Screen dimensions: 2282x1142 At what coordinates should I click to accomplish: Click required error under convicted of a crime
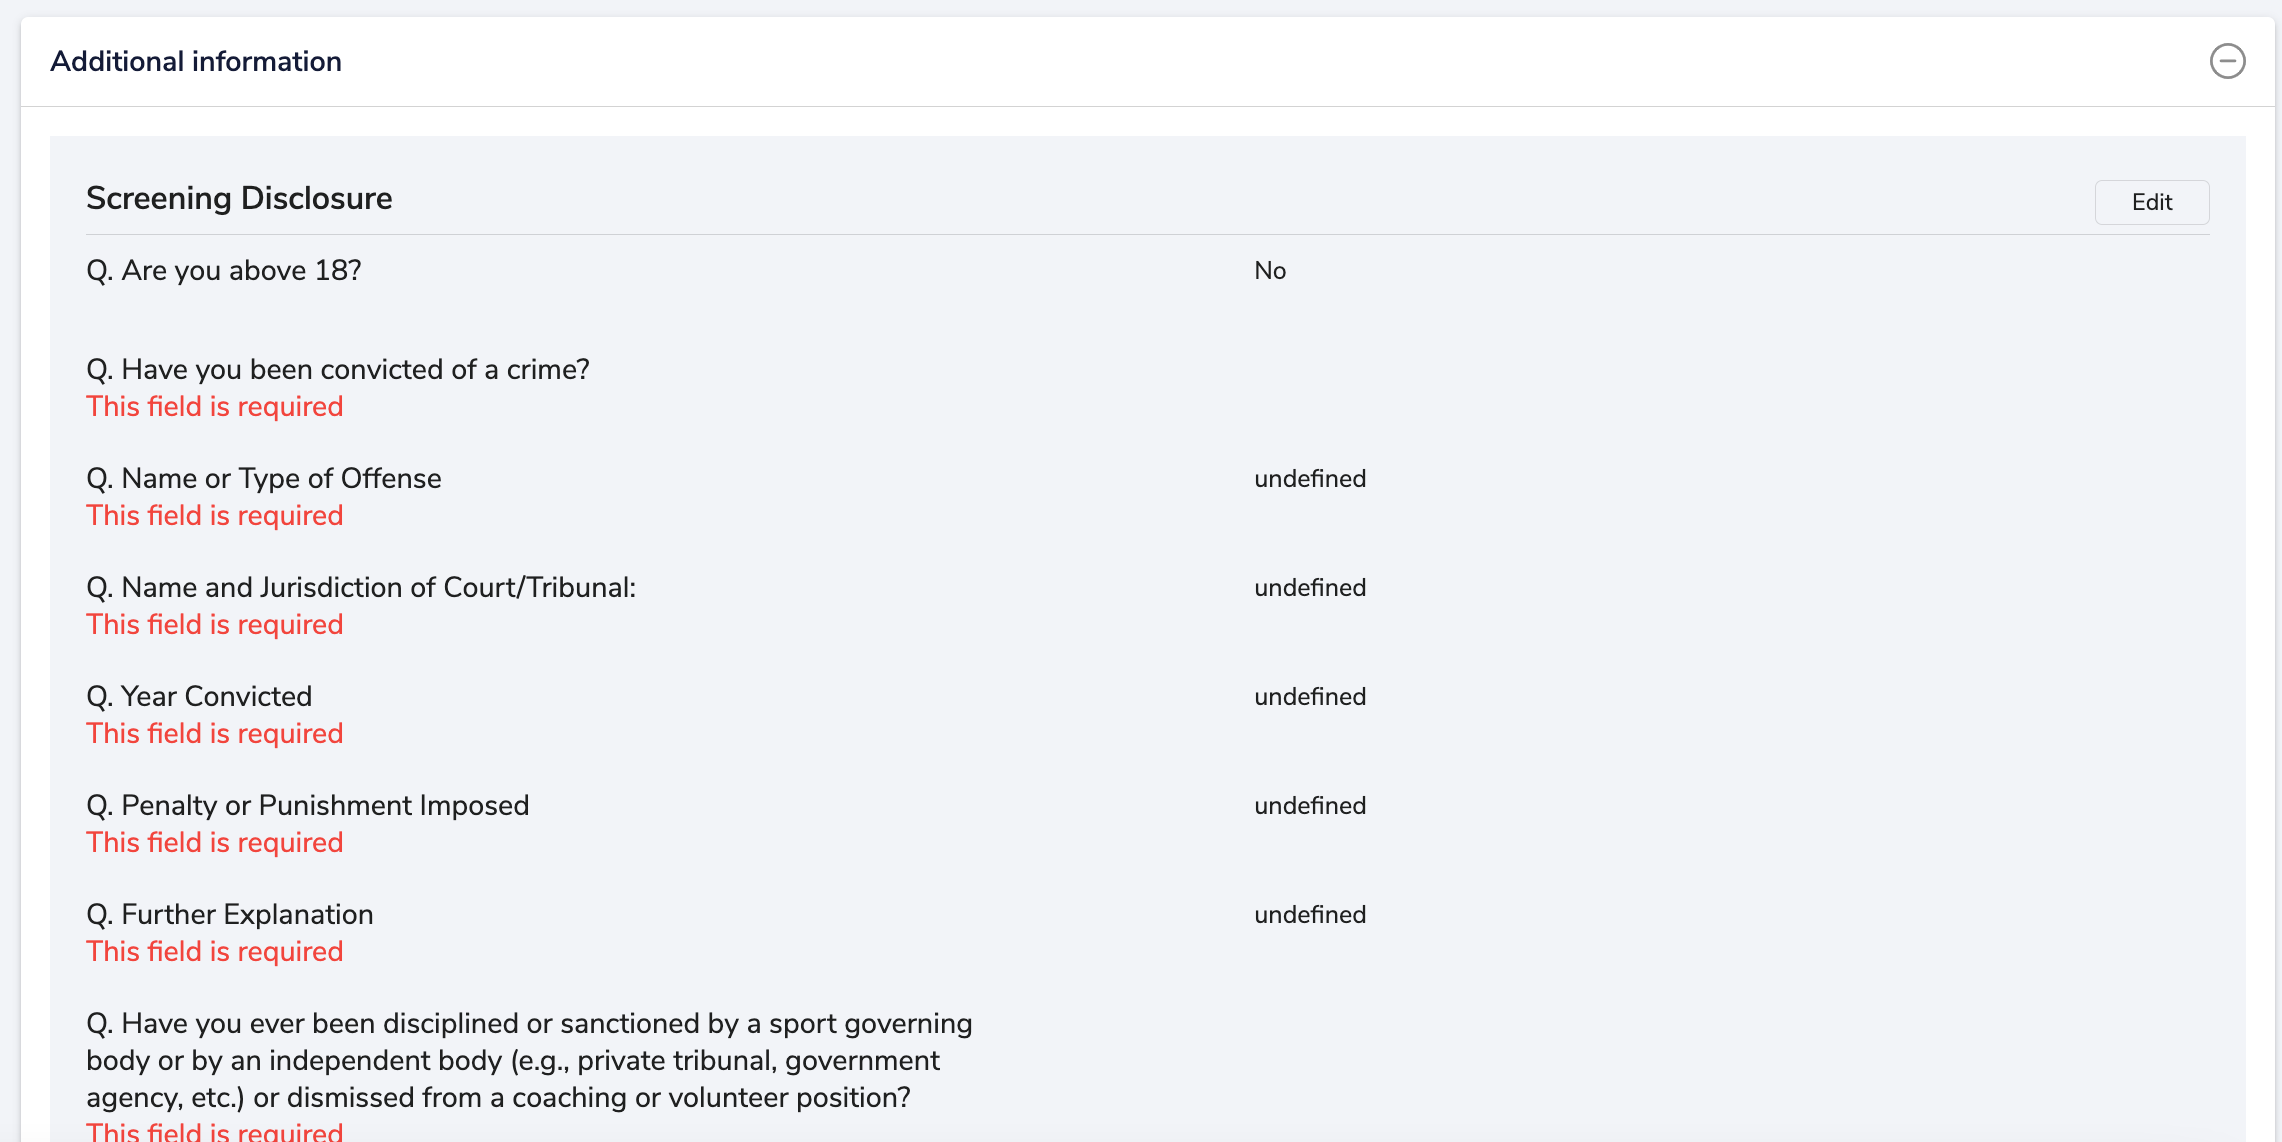click(215, 406)
